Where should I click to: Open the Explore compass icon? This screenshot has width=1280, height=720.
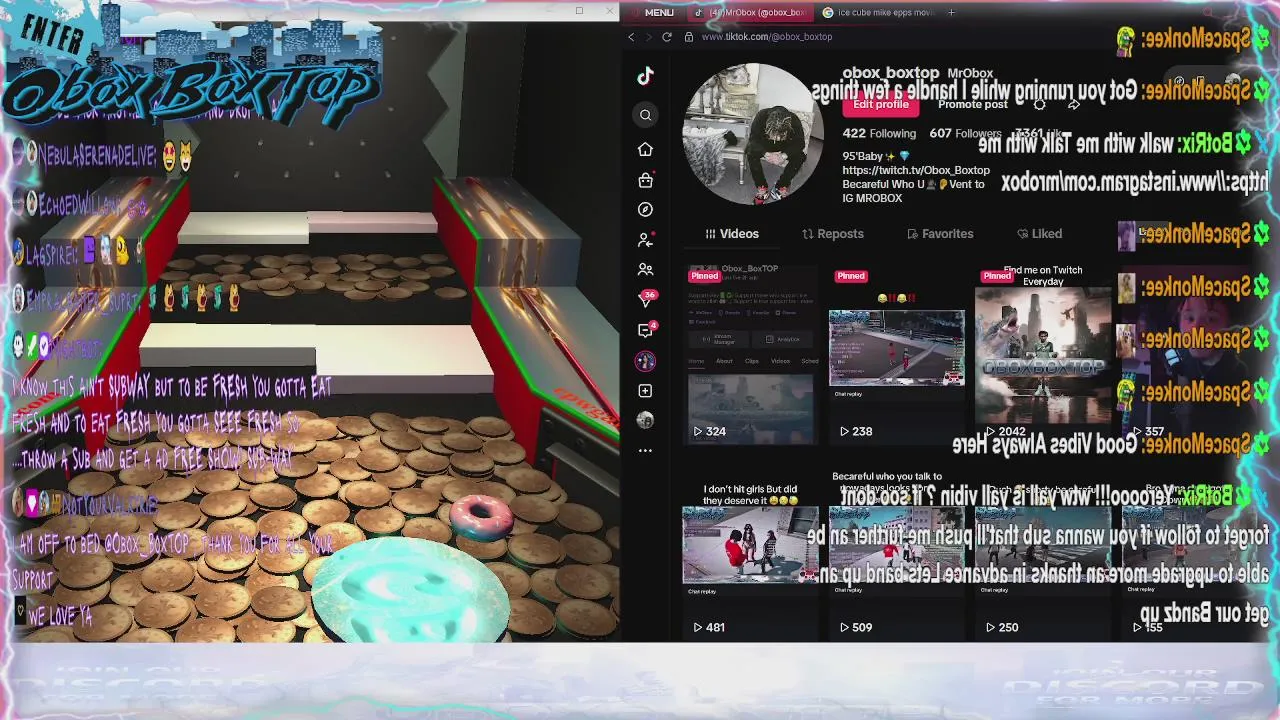645,209
